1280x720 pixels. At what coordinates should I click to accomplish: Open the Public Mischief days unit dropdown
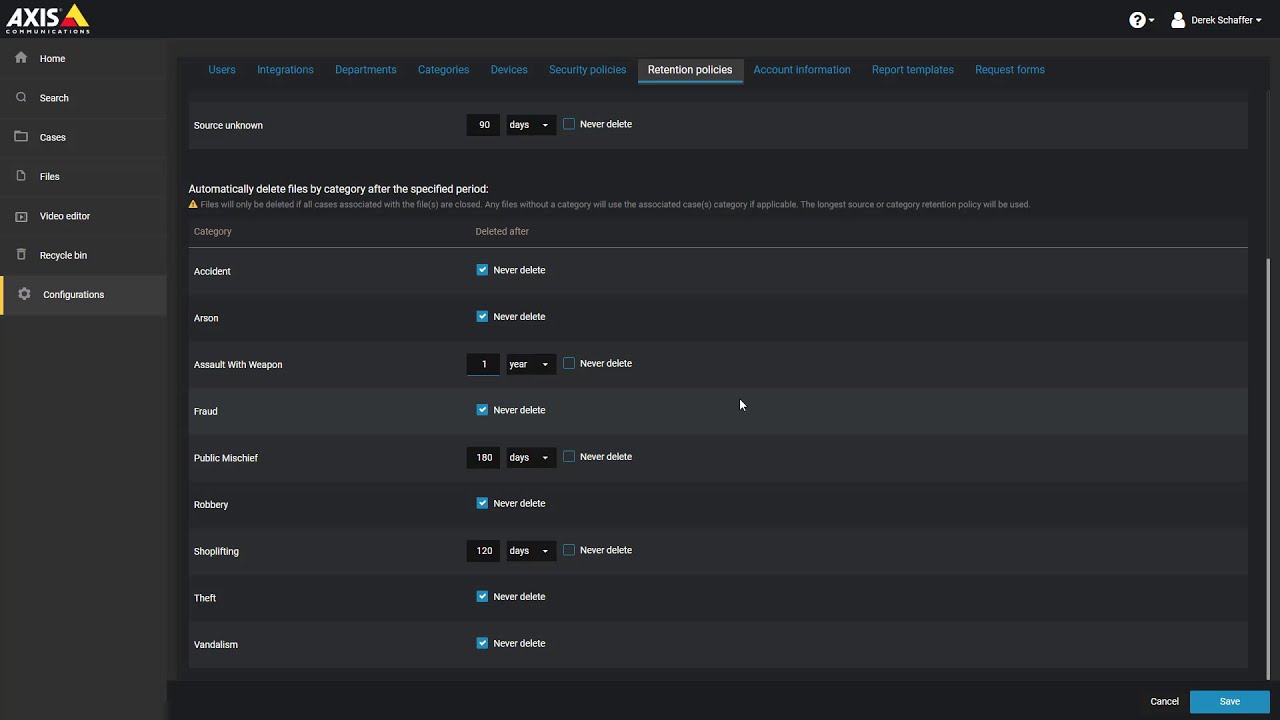530,457
